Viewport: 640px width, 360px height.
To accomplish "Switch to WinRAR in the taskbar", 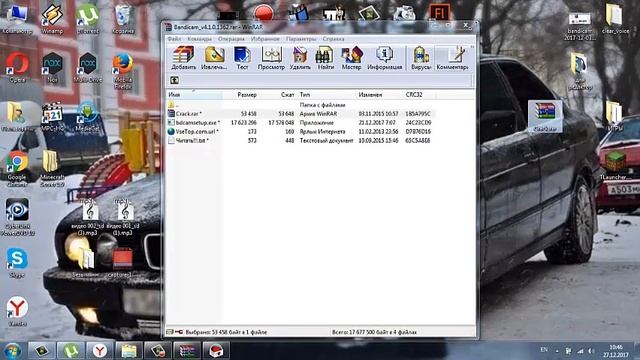I will (x=187, y=351).
